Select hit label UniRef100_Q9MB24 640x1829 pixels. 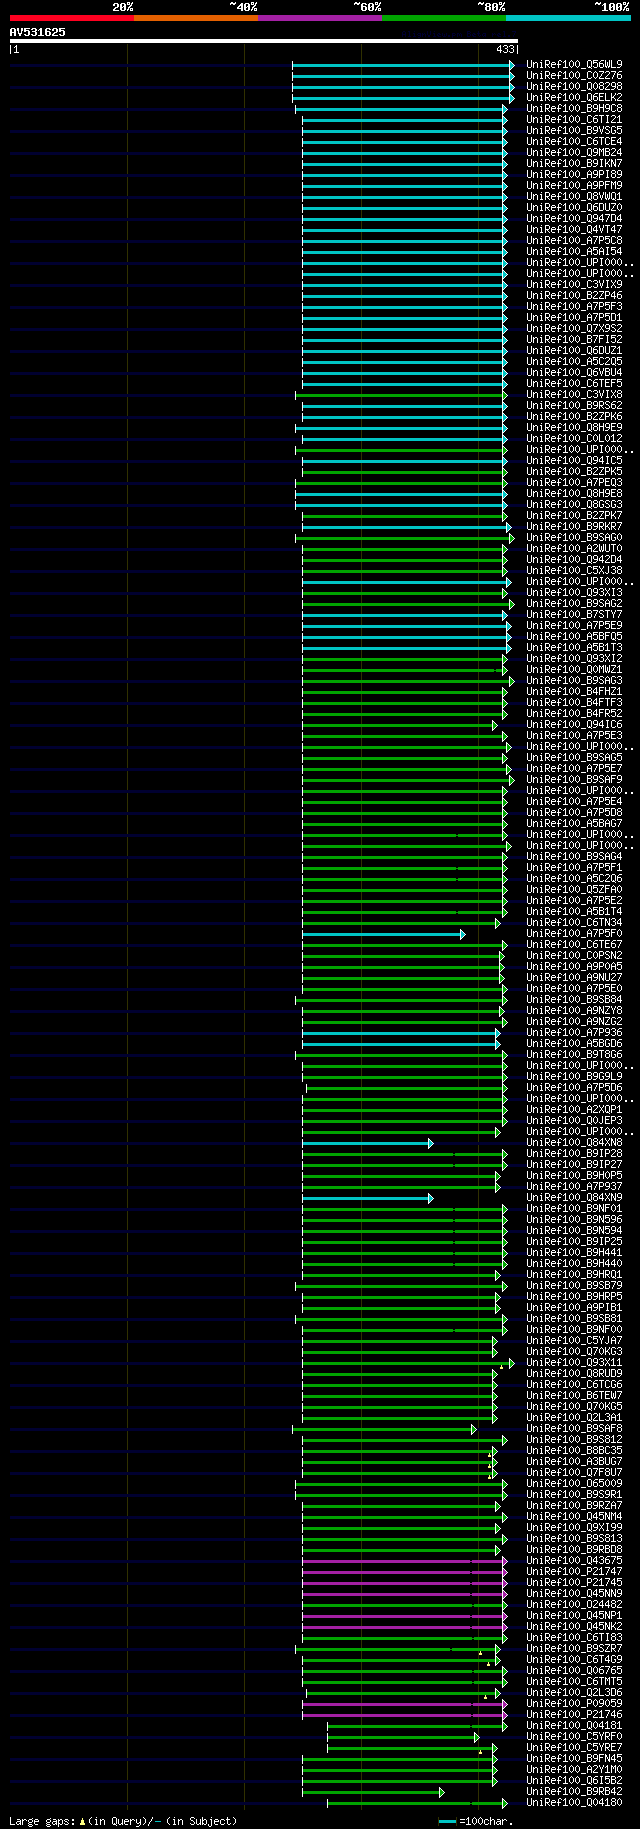574,153
